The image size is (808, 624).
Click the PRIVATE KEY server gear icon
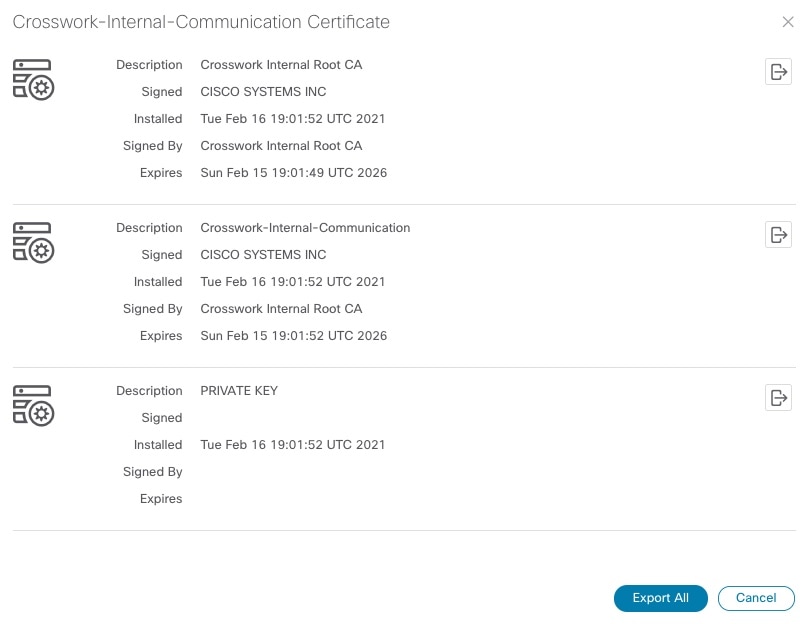click(33, 406)
